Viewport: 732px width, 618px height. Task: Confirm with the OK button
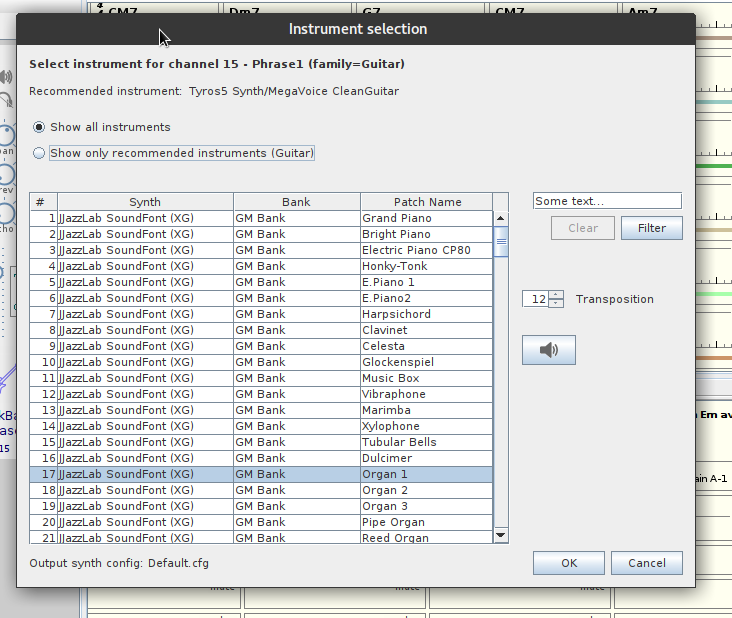point(569,563)
